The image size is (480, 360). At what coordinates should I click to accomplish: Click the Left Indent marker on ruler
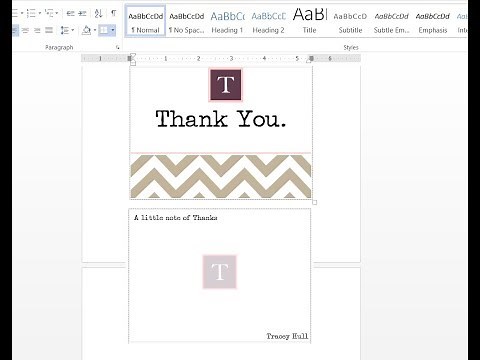[133, 63]
